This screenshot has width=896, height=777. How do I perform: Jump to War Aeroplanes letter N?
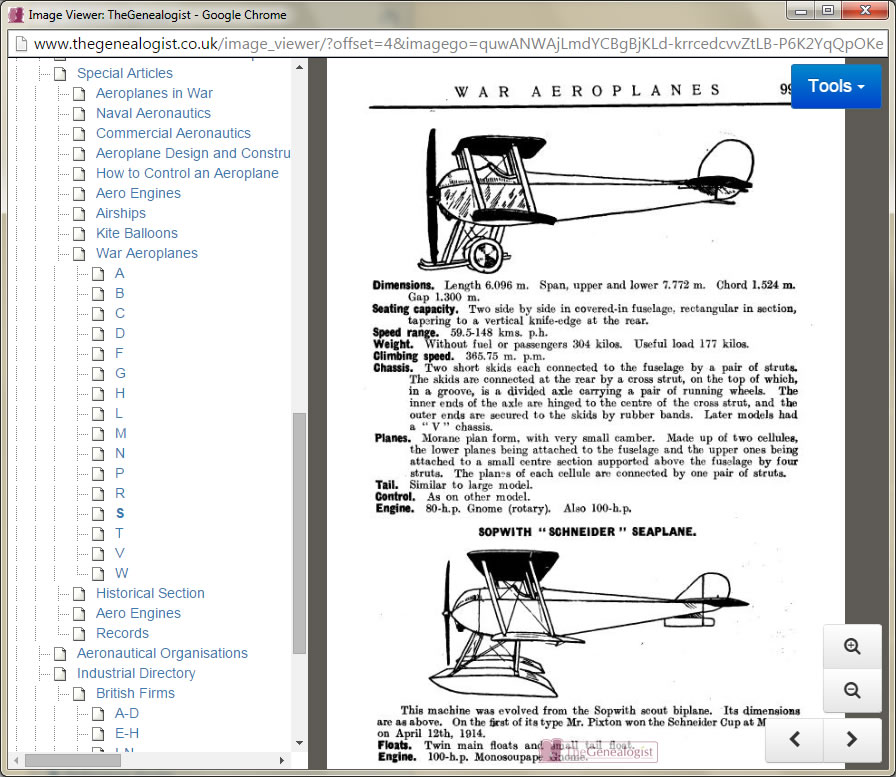pos(119,453)
